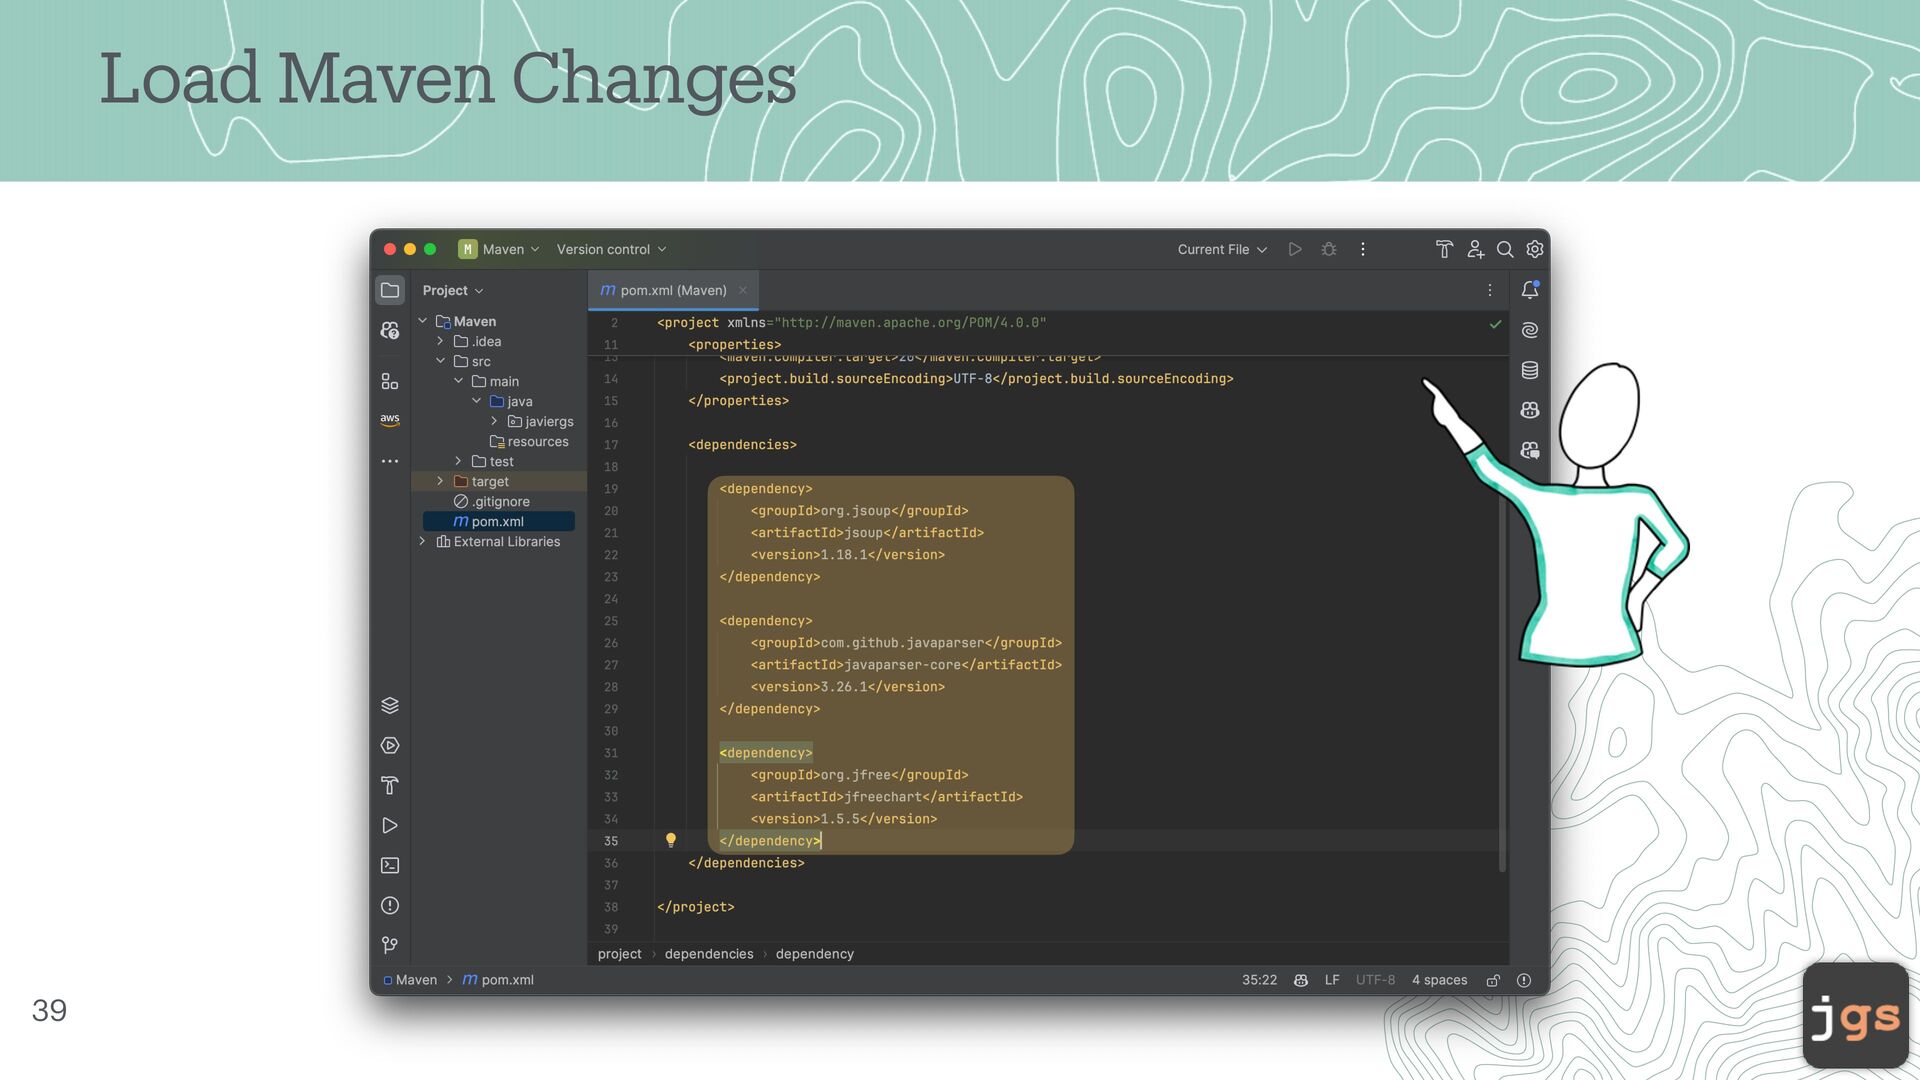Click Copilot status icon in status bar
Image resolution: width=1920 pixels, height=1080 pixels.
pyautogui.click(x=1301, y=980)
